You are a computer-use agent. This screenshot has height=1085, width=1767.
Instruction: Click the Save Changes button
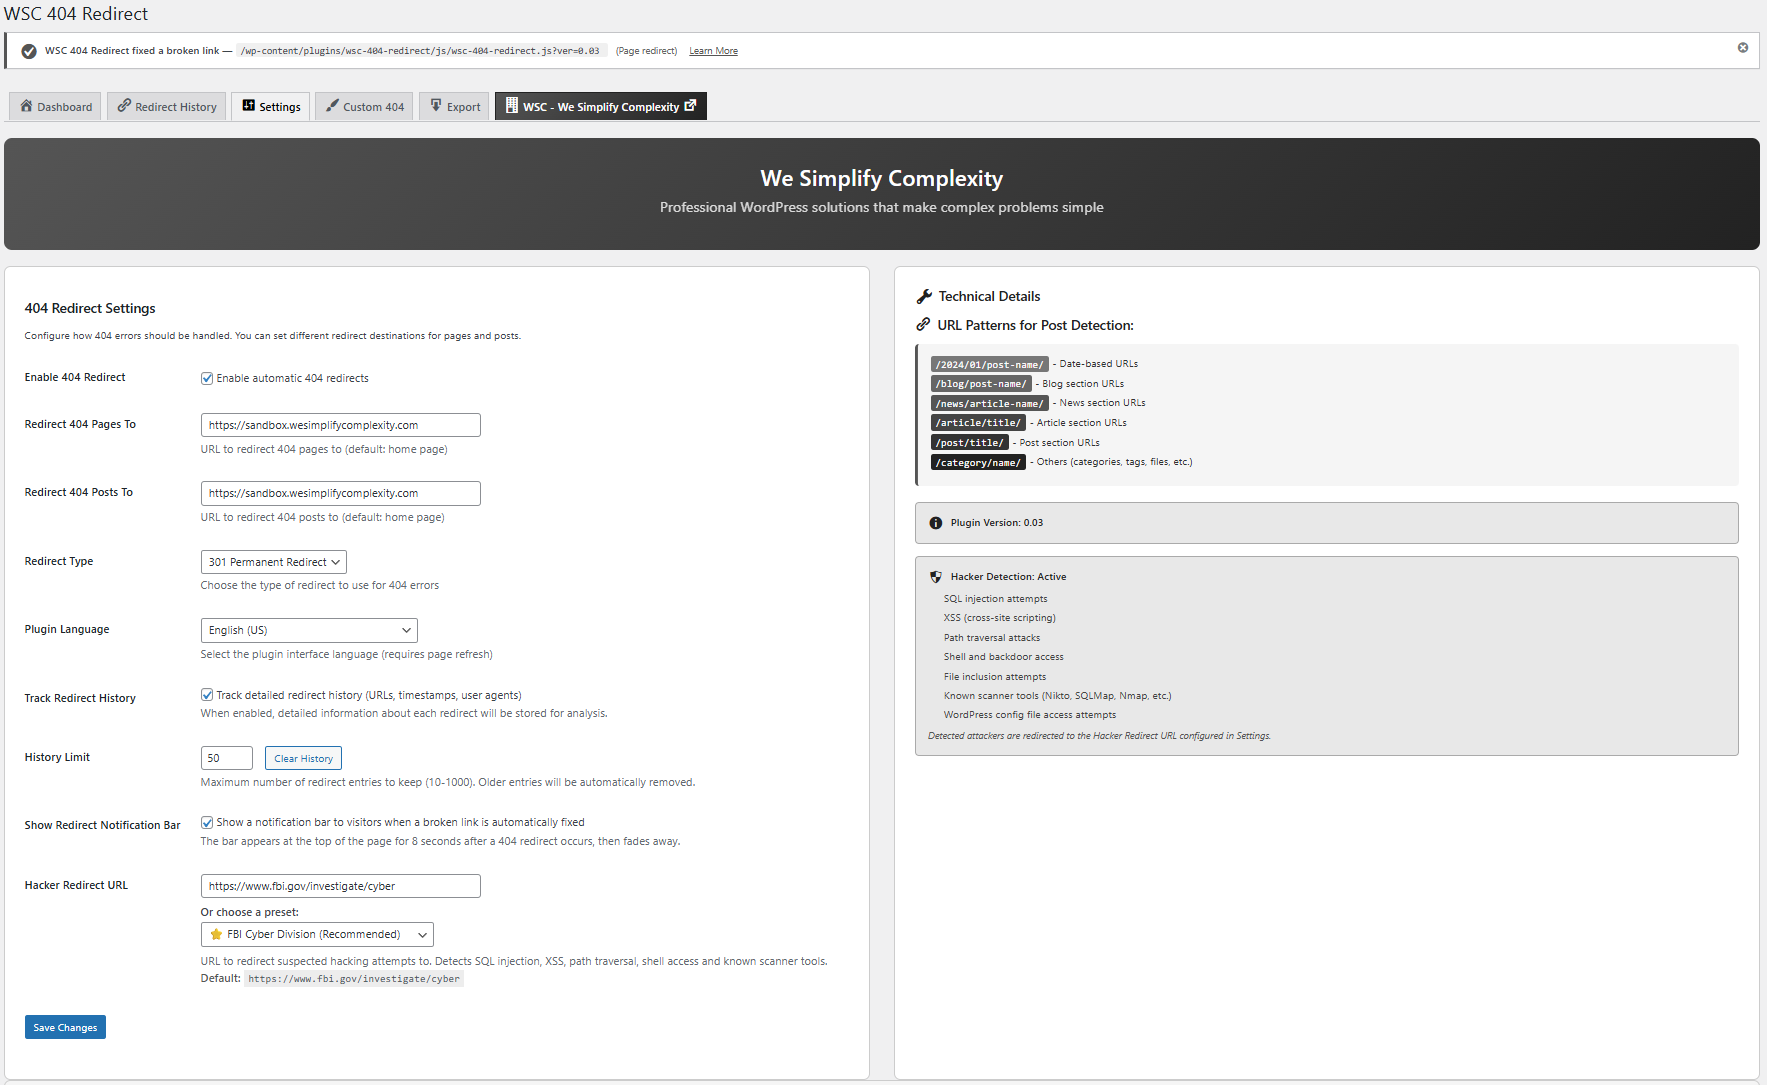pyautogui.click(x=65, y=1027)
